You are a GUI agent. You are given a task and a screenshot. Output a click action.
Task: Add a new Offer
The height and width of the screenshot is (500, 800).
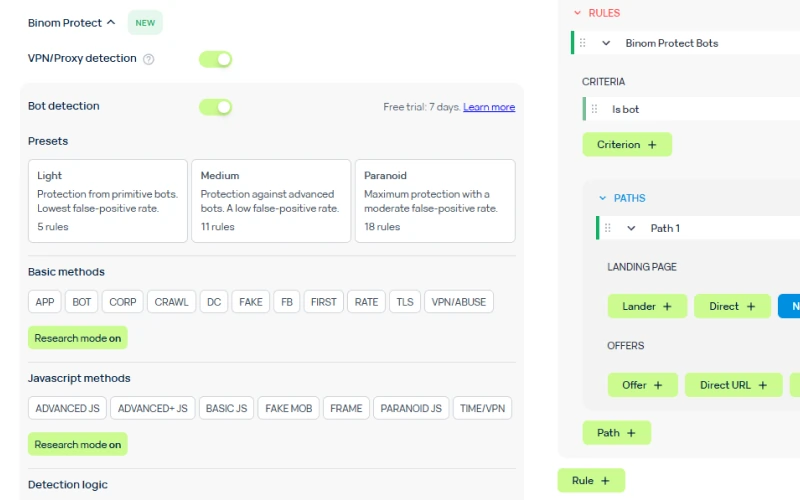[x=642, y=385]
